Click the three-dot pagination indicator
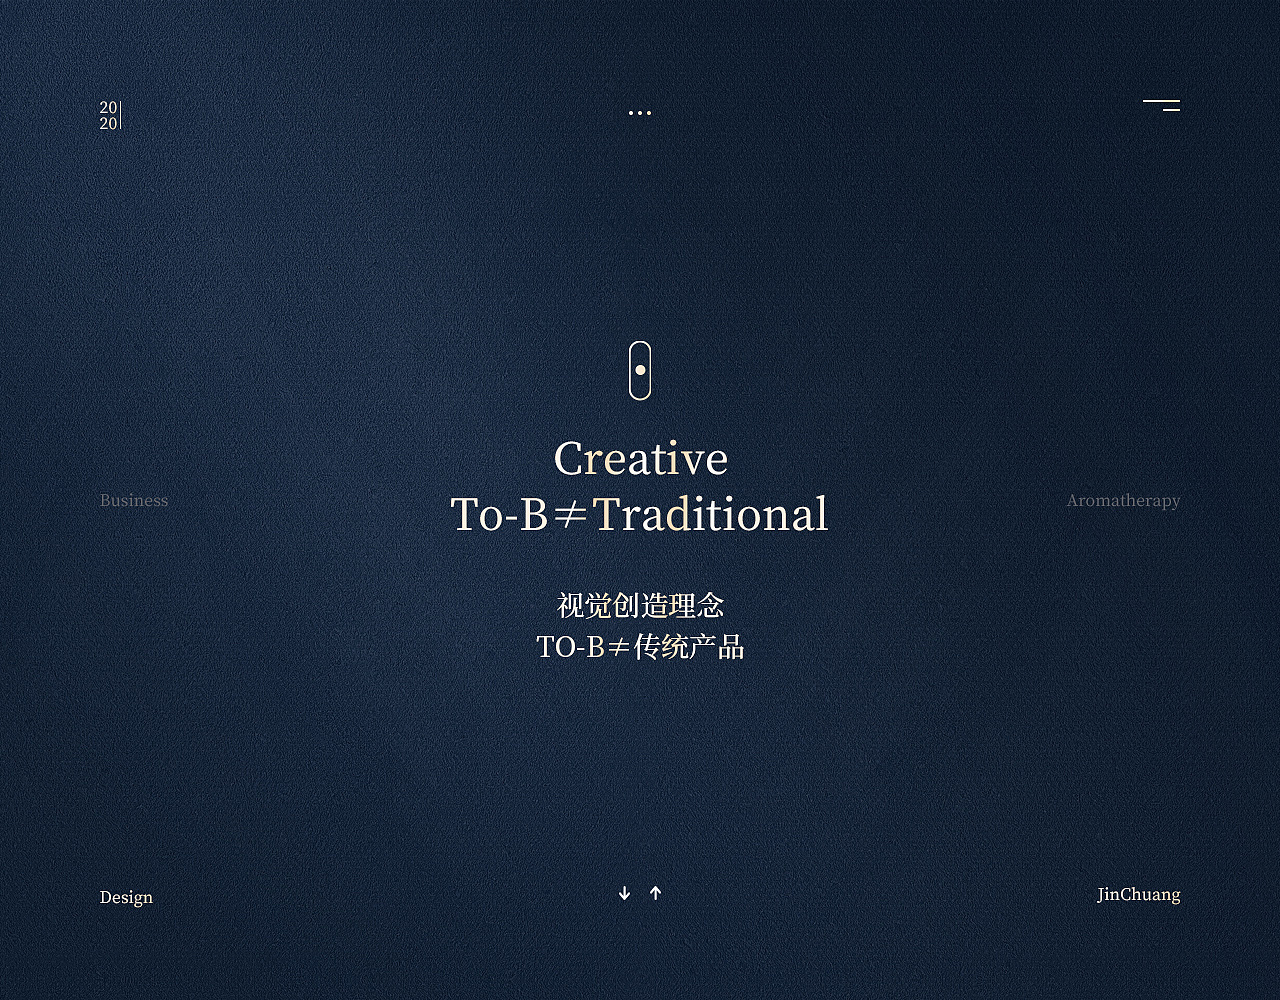 pyautogui.click(x=640, y=113)
